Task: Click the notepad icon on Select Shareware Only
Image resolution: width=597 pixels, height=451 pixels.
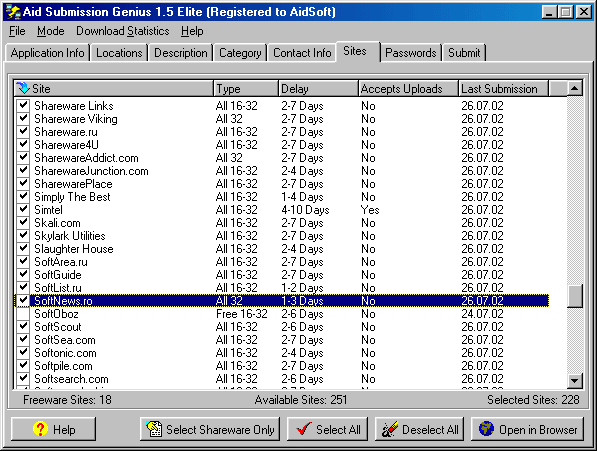Action: (154, 429)
